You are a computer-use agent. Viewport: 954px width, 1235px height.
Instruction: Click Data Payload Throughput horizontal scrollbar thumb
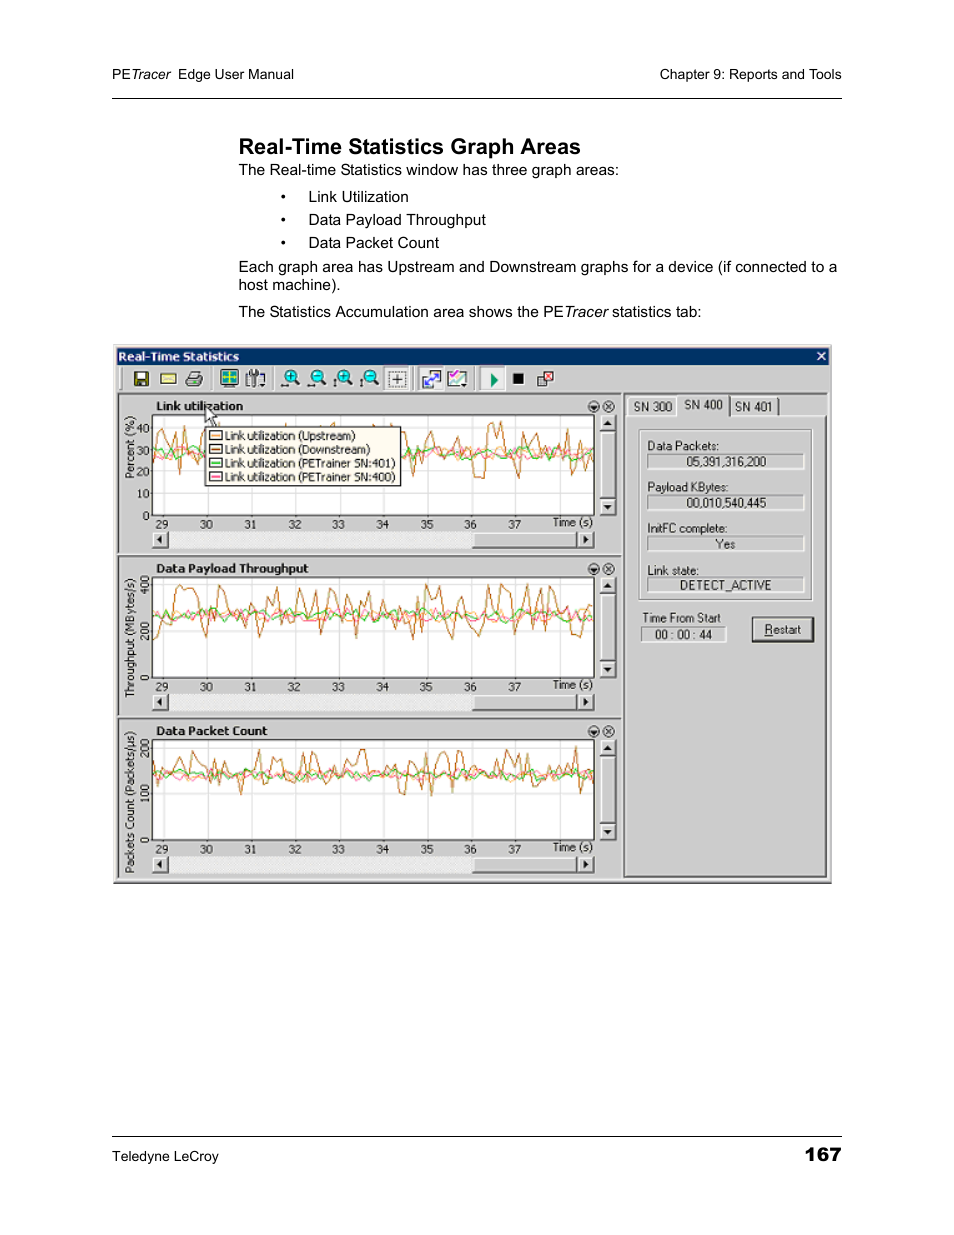point(525,702)
